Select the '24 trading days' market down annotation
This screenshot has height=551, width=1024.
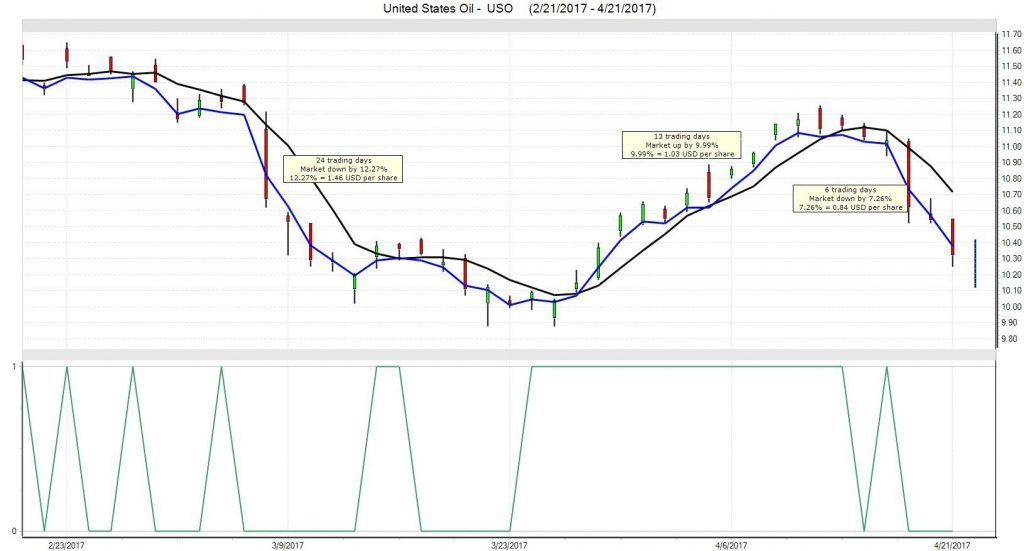344,168
